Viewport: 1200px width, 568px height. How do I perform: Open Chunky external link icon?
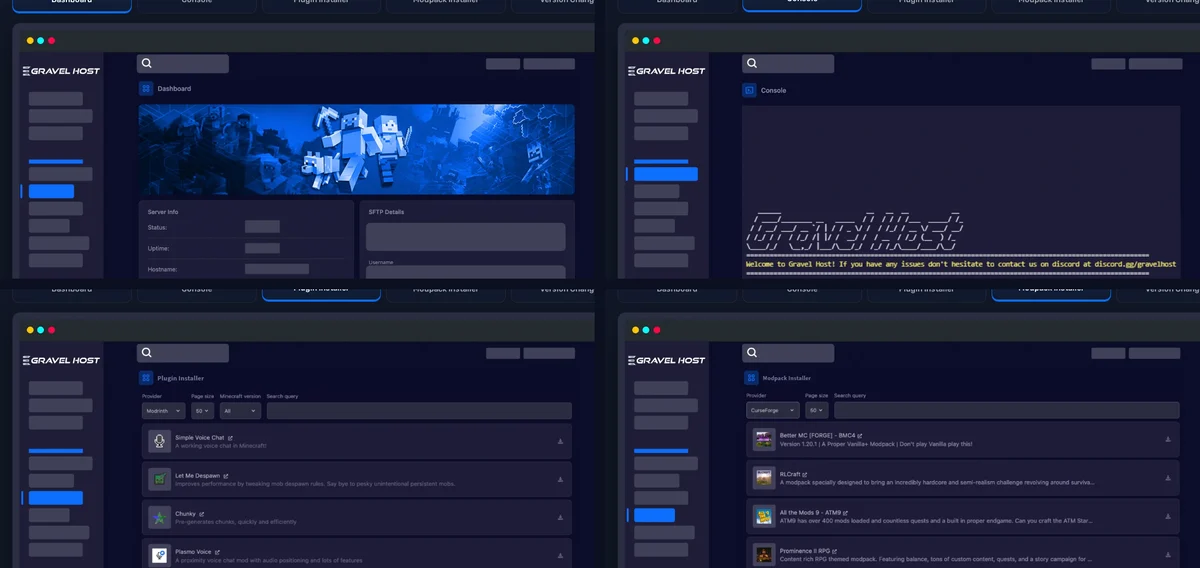pos(203,513)
